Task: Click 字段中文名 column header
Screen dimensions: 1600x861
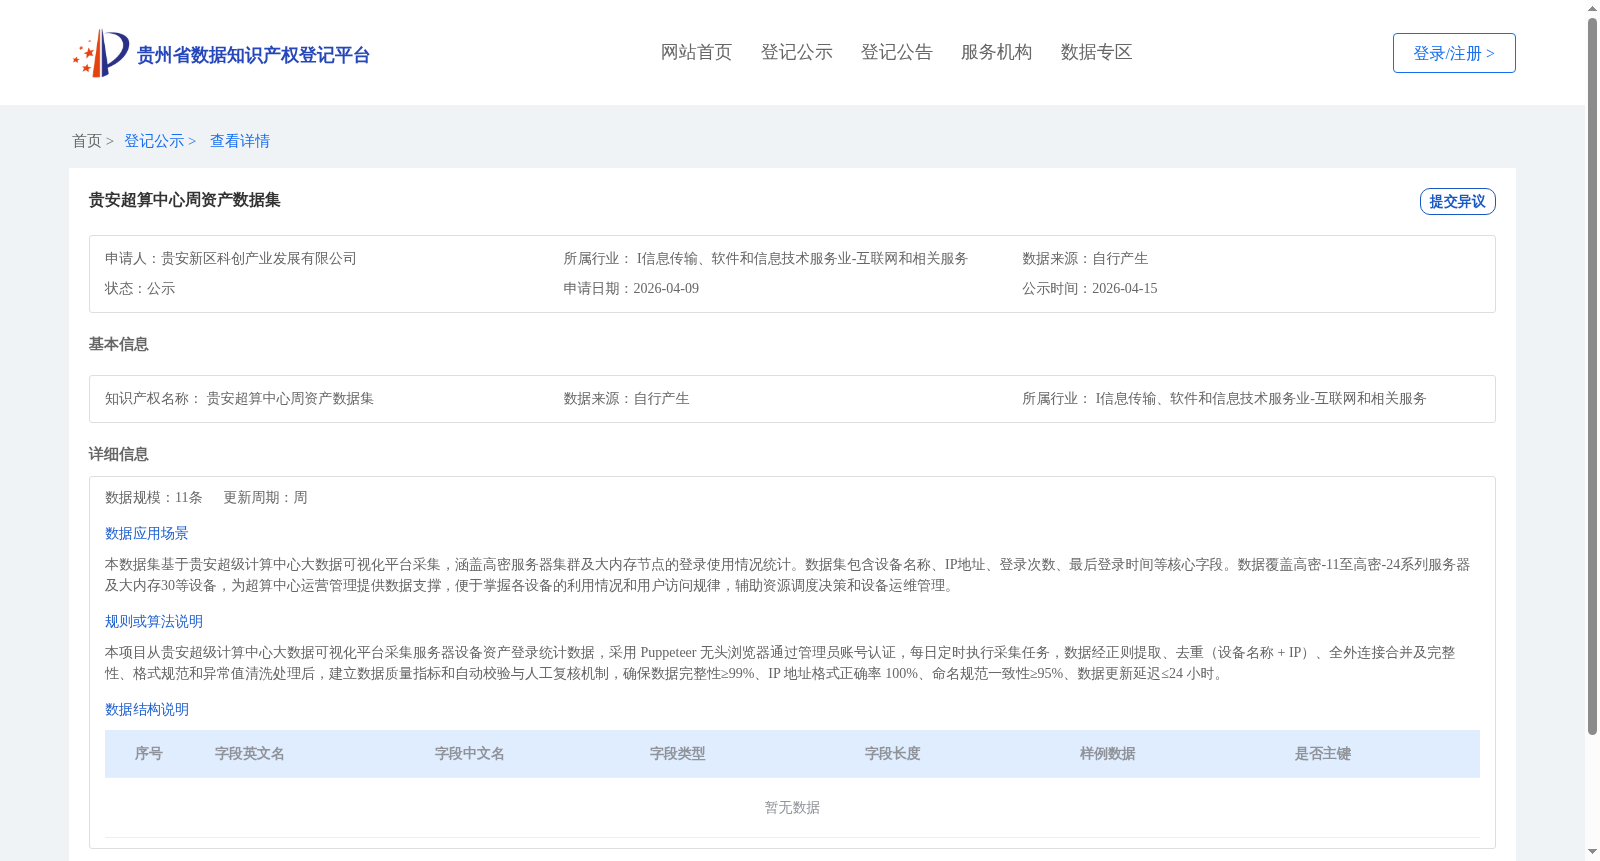Action: 470,753
